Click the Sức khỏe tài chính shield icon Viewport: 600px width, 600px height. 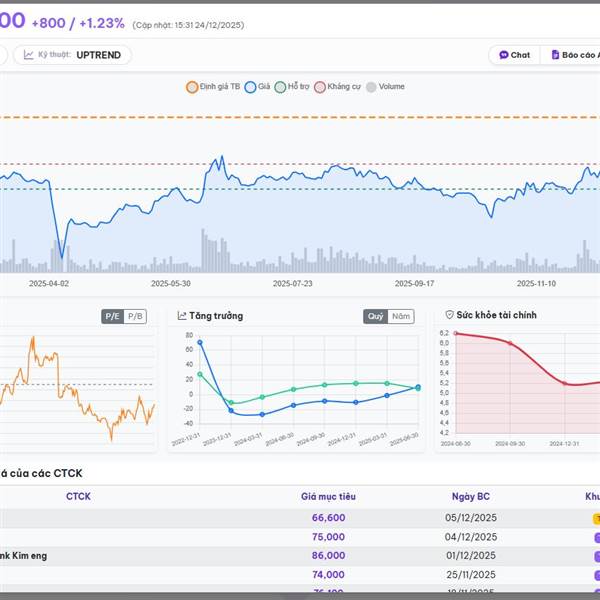pos(449,316)
